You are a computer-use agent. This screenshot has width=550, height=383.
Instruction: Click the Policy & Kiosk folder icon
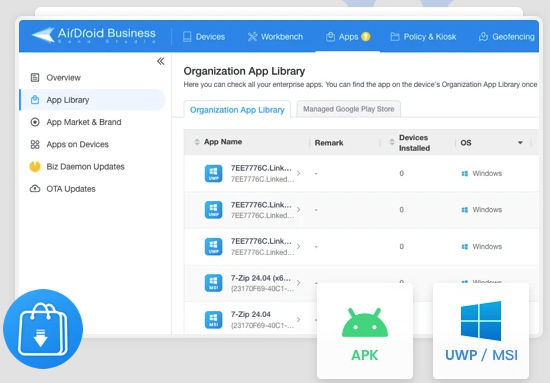coord(395,36)
